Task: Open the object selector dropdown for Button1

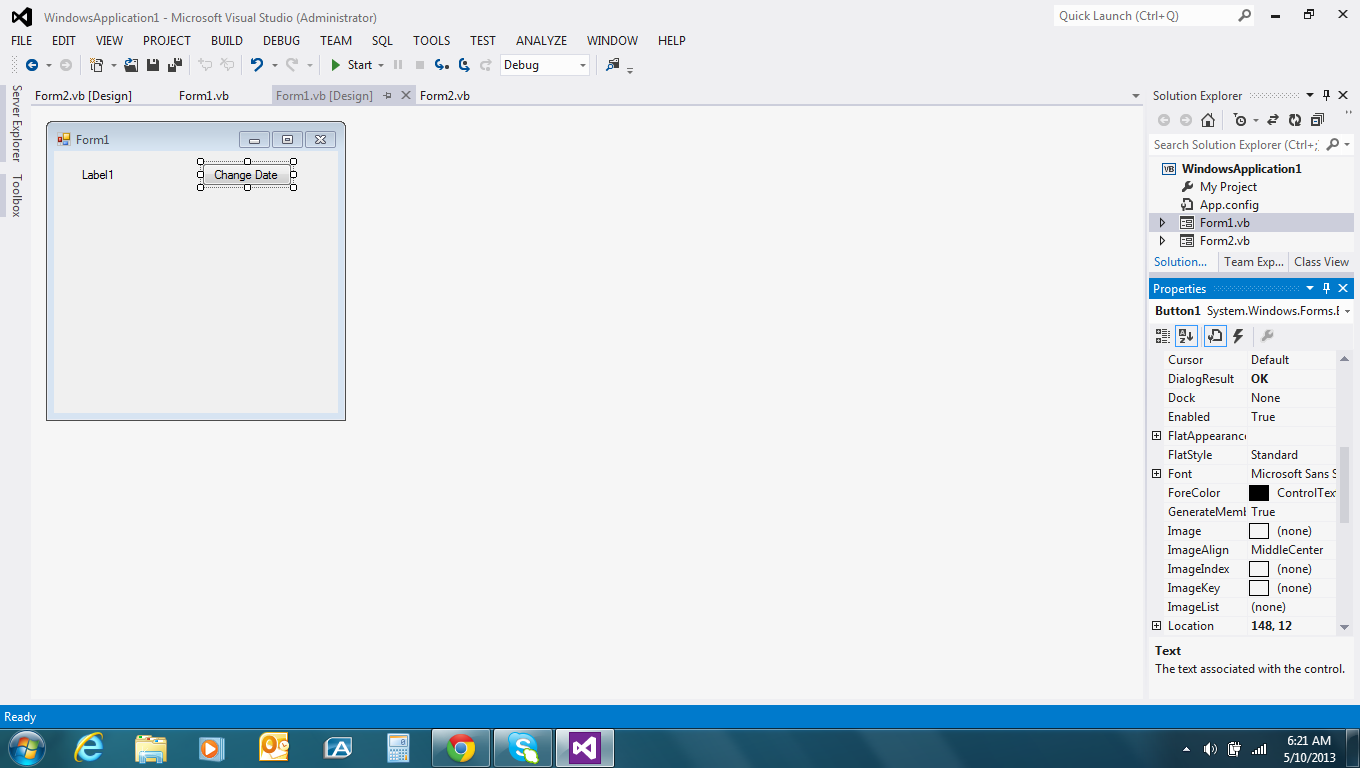Action: [x=1347, y=311]
